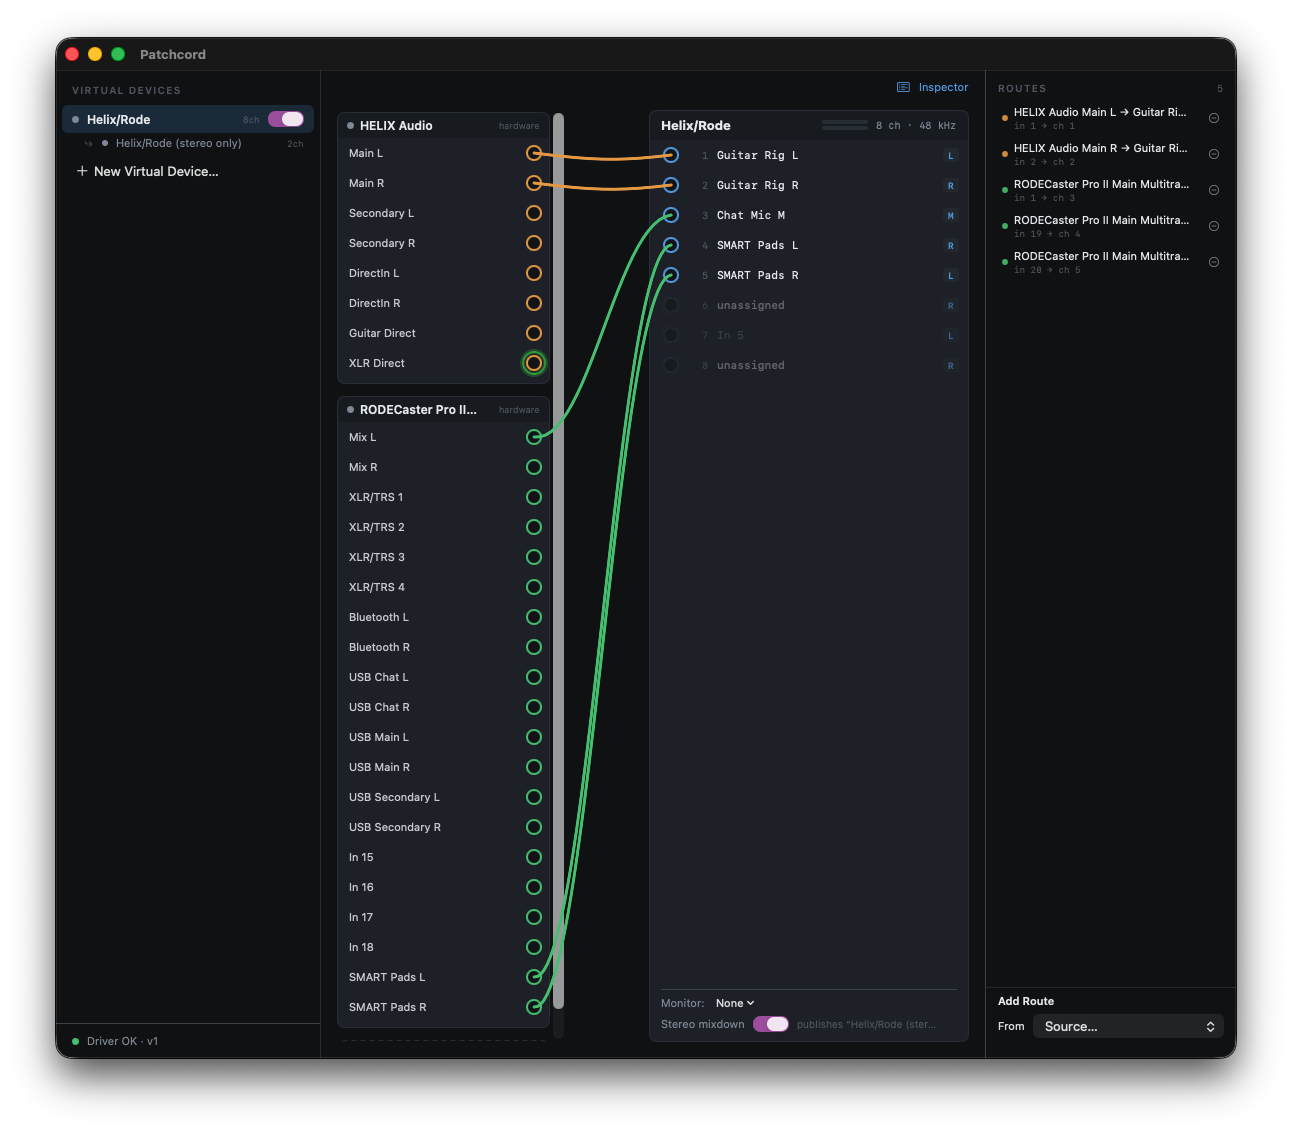This screenshot has height=1132, width=1292.
Task: Click the highlighted XLR Direct port
Action: (534, 363)
